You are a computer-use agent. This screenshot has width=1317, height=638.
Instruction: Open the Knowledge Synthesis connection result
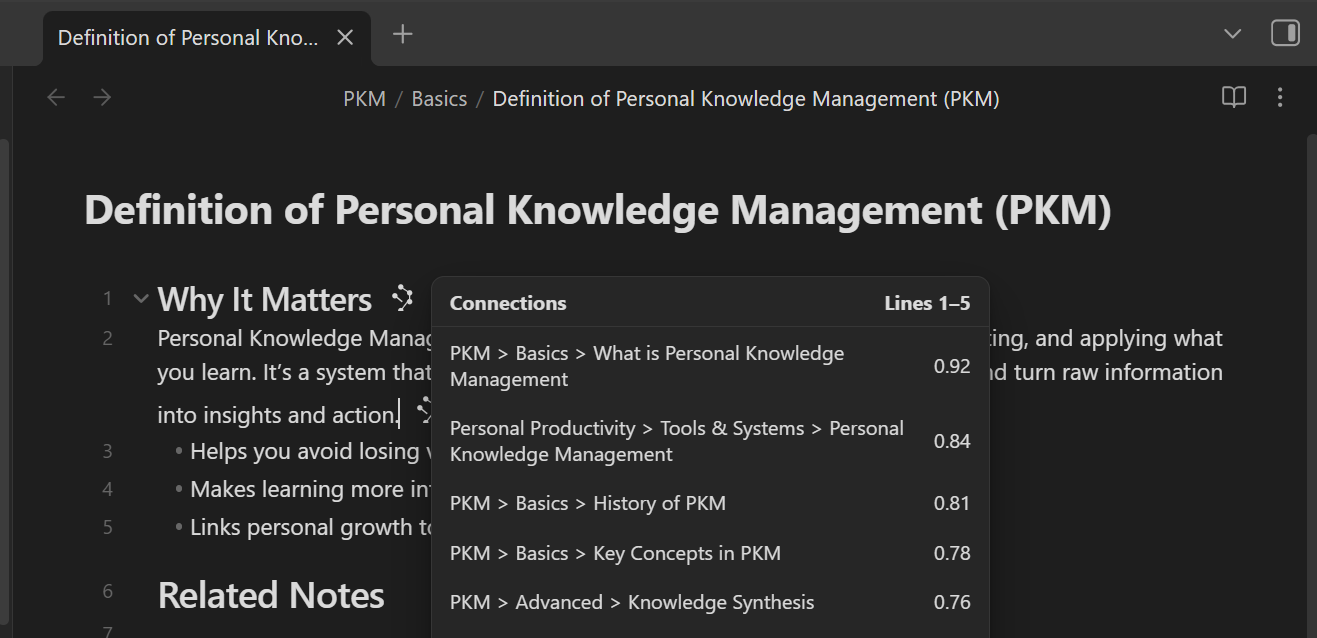tap(632, 602)
